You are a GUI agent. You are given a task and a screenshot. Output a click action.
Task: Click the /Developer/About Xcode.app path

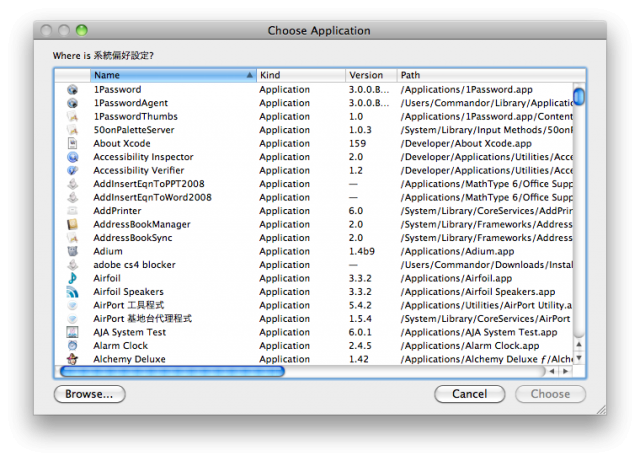(466, 143)
